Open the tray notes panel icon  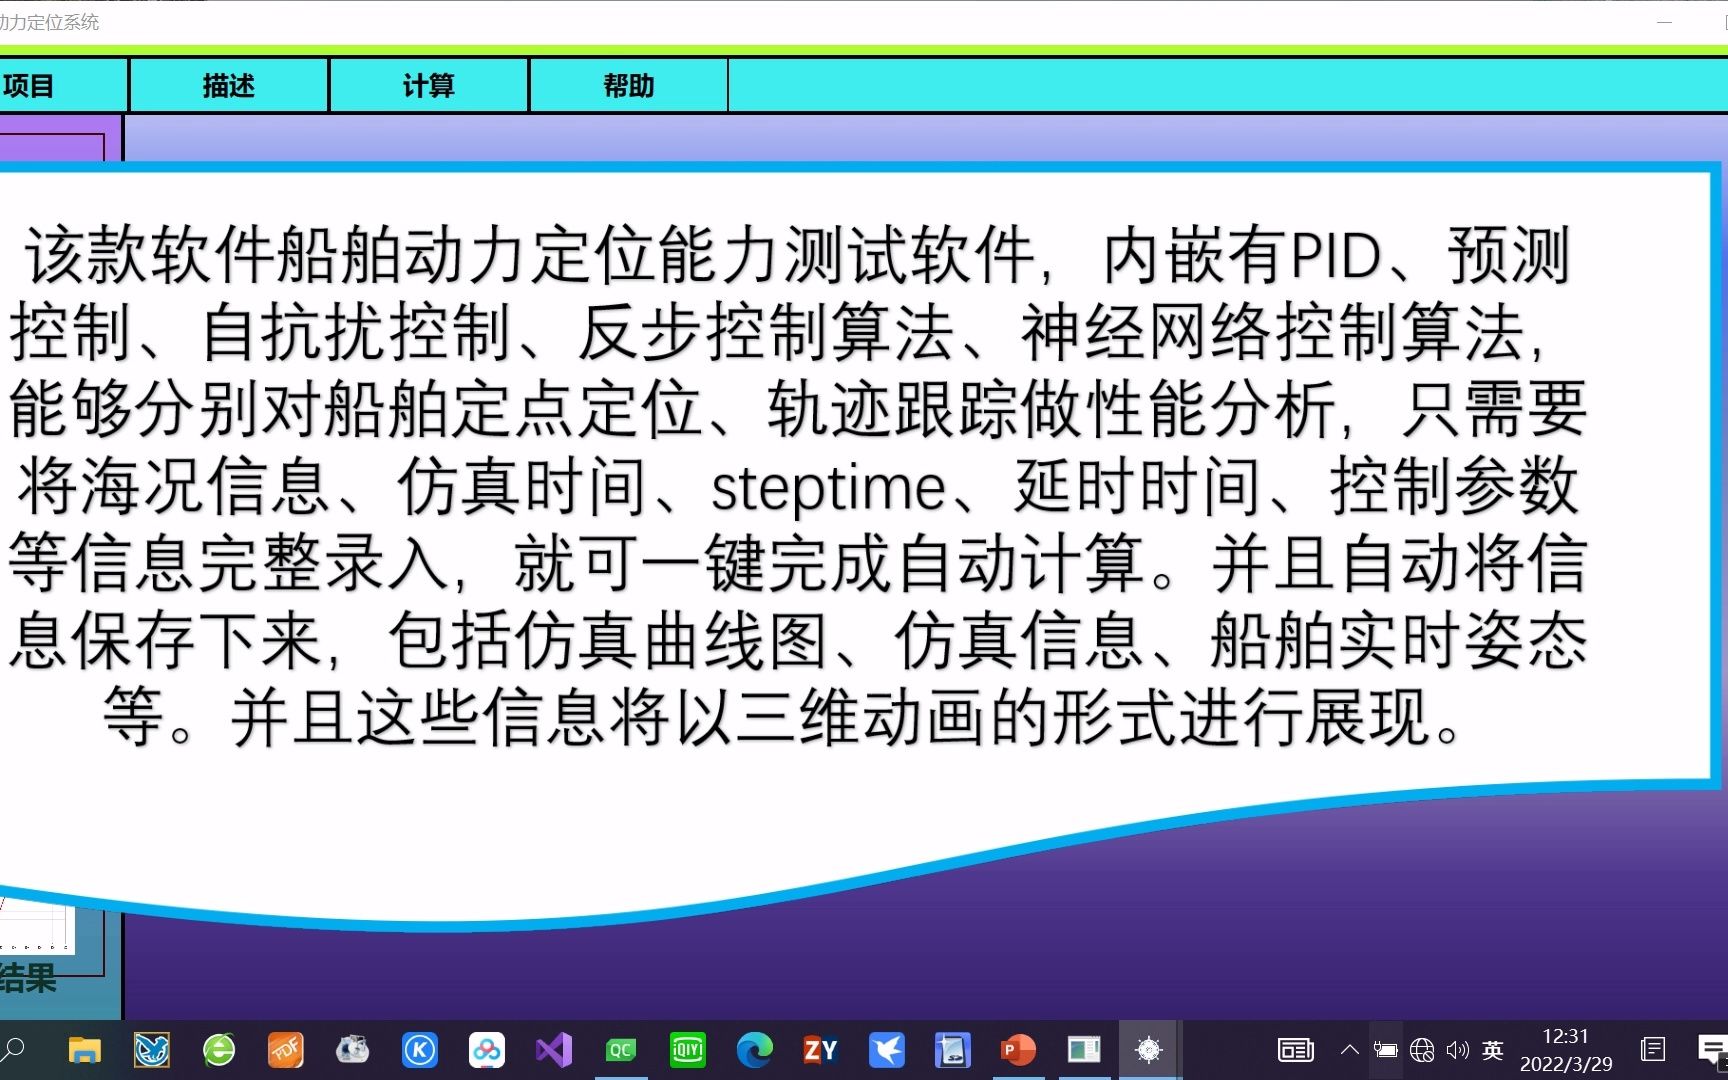coord(1653,1050)
